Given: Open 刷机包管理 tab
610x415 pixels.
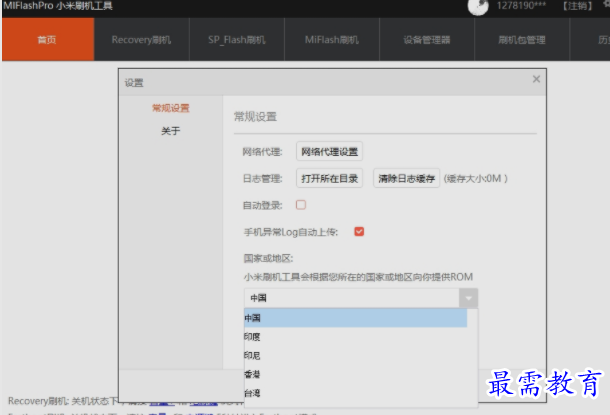Looking at the screenshot, I should [x=522, y=39].
